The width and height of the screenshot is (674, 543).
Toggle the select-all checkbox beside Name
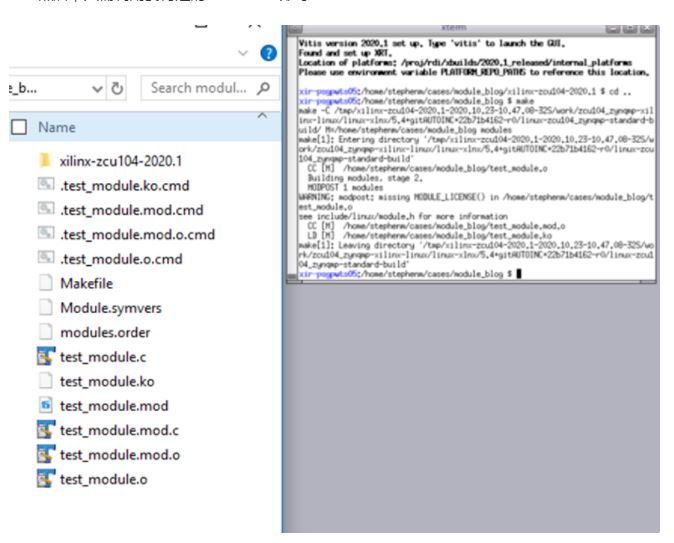click(x=16, y=129)
